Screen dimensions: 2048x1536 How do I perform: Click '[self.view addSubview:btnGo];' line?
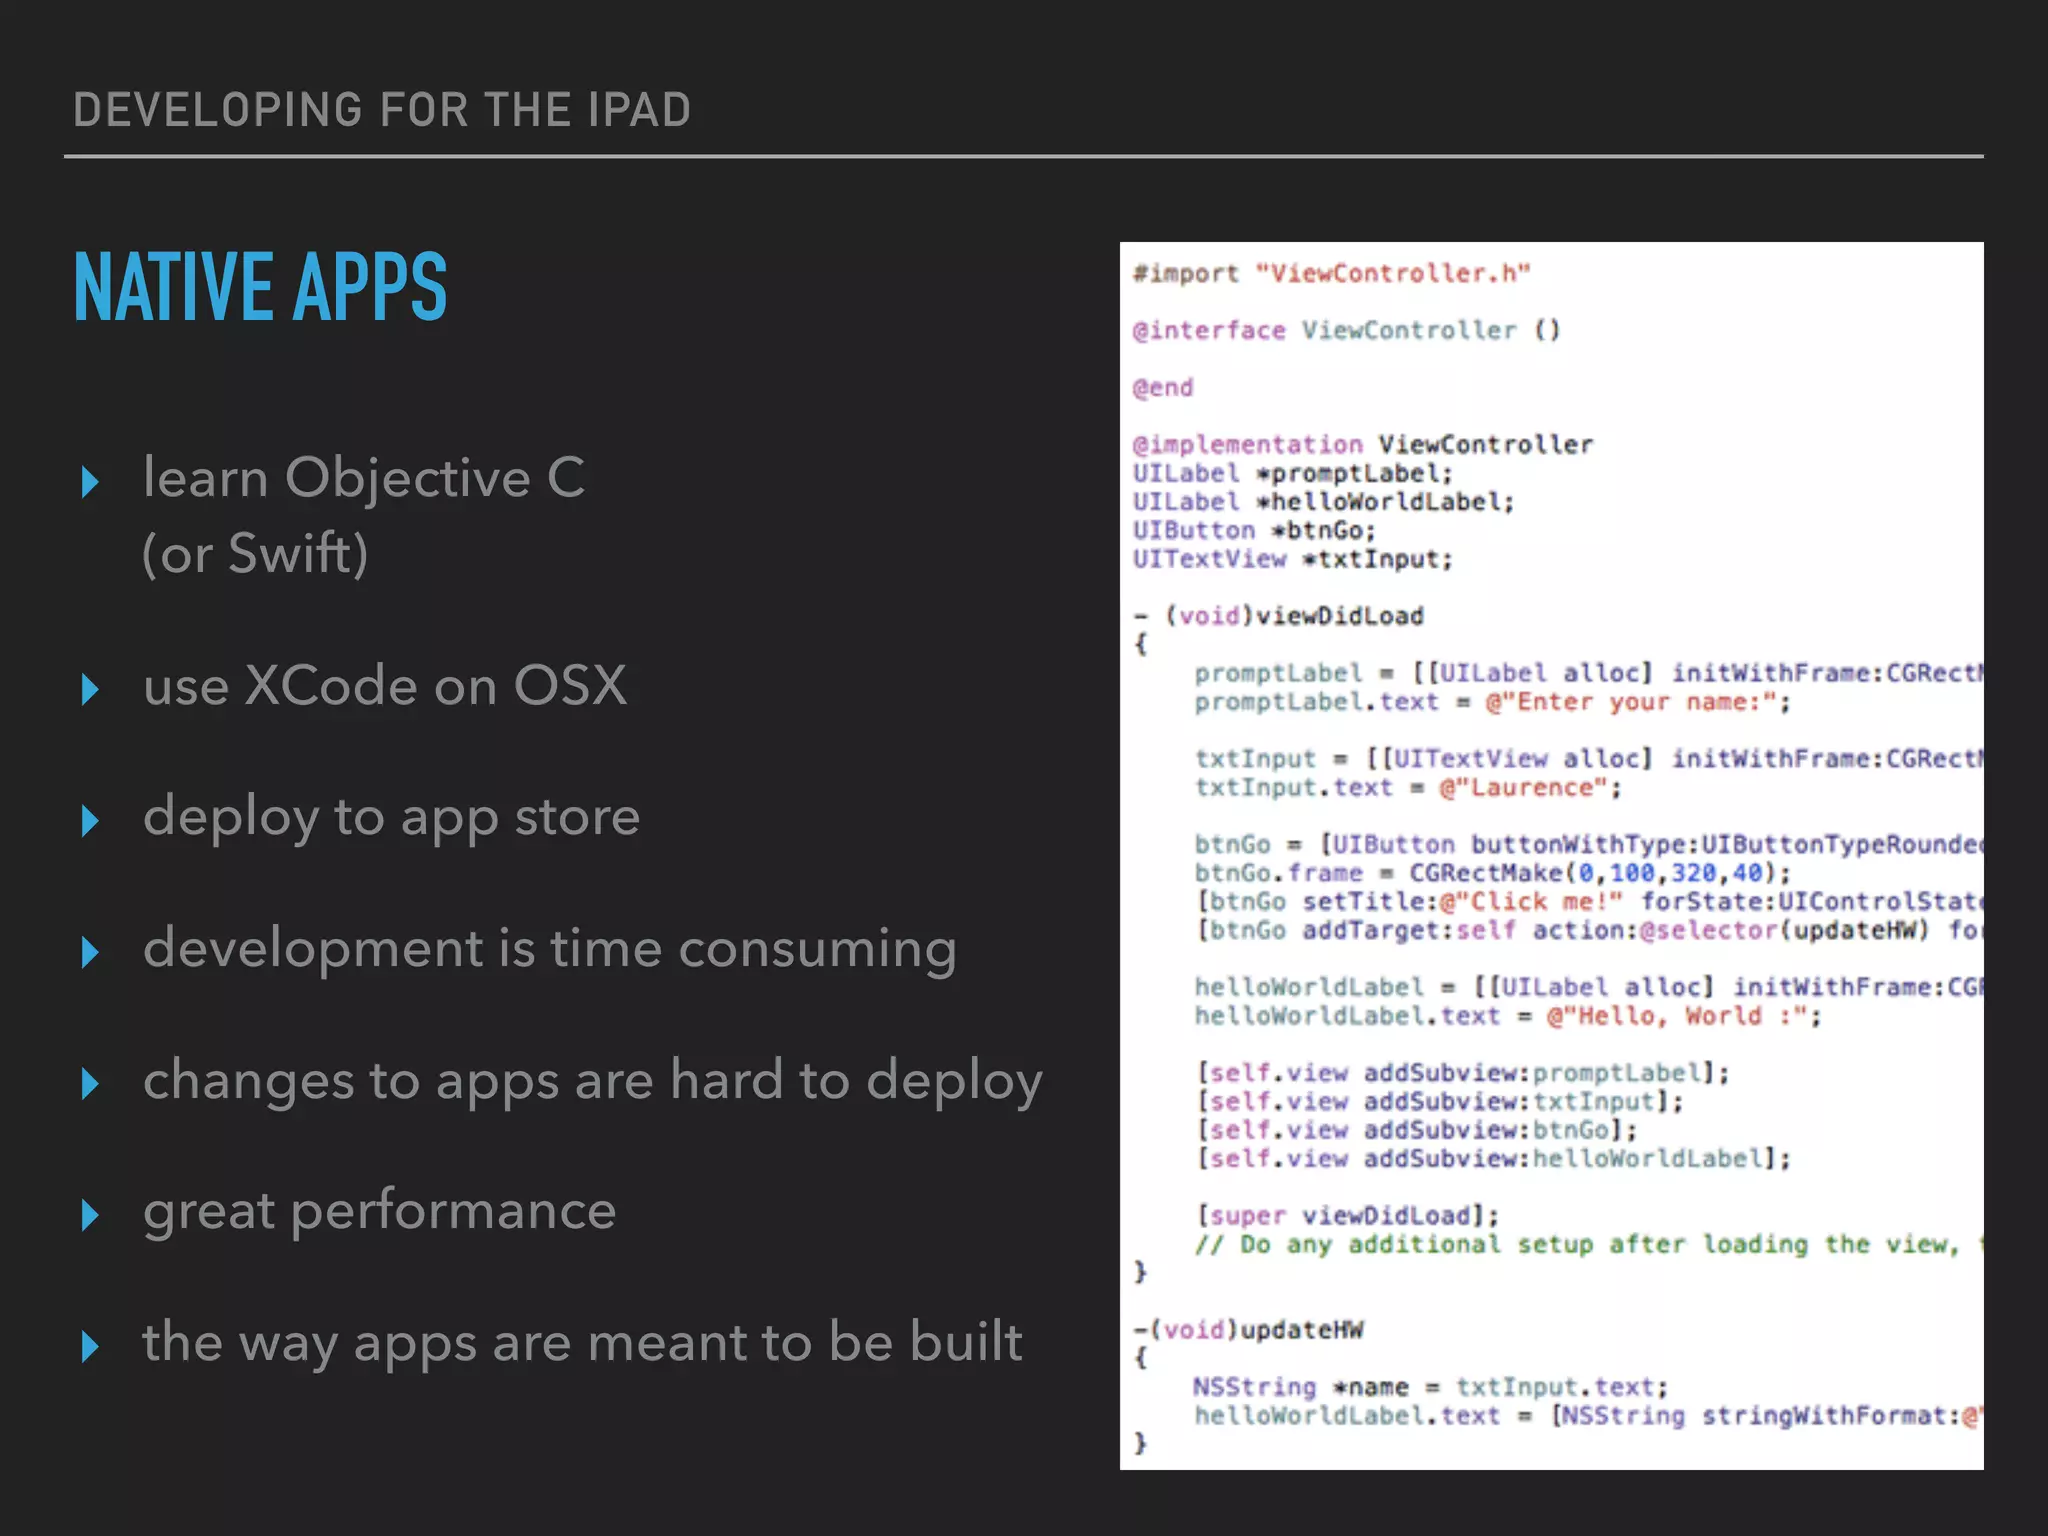(1416, 1130)
